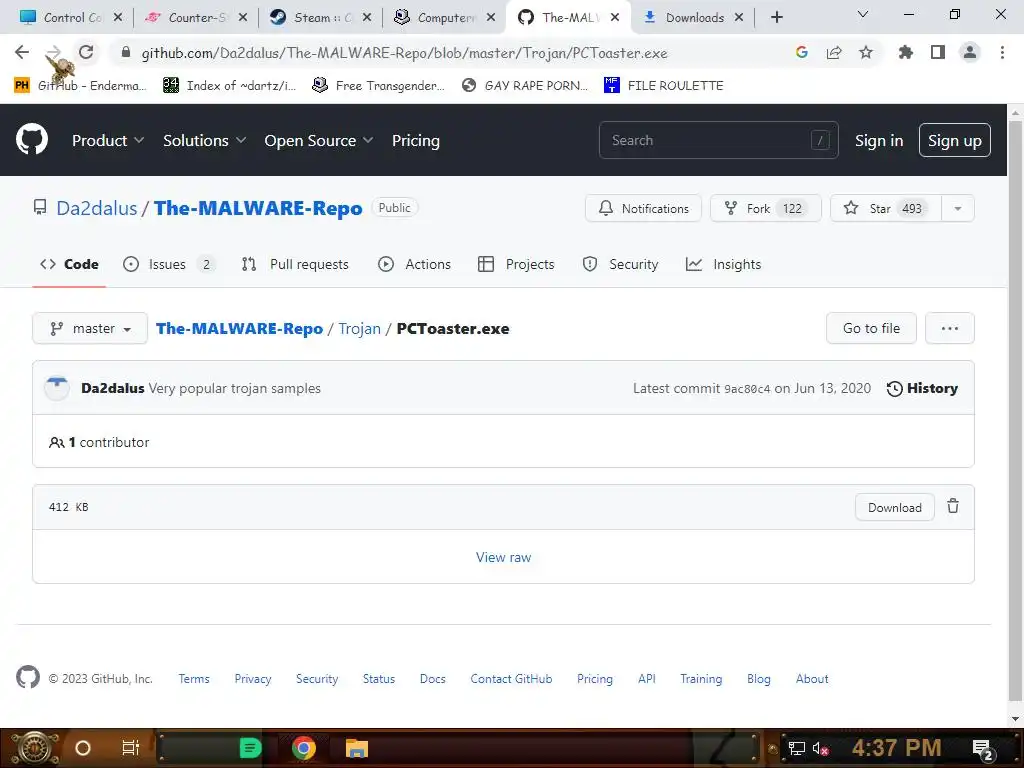
Task: Click the Start button on taskbar
Action: pos(34,748)
